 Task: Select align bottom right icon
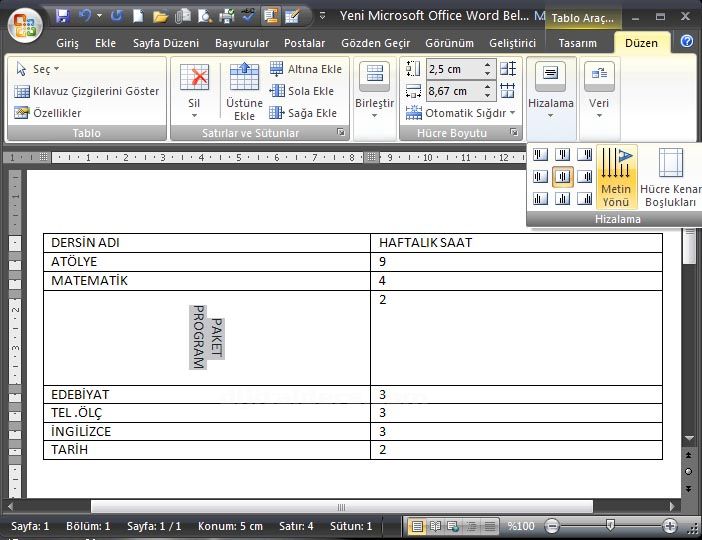click(585, 198)
